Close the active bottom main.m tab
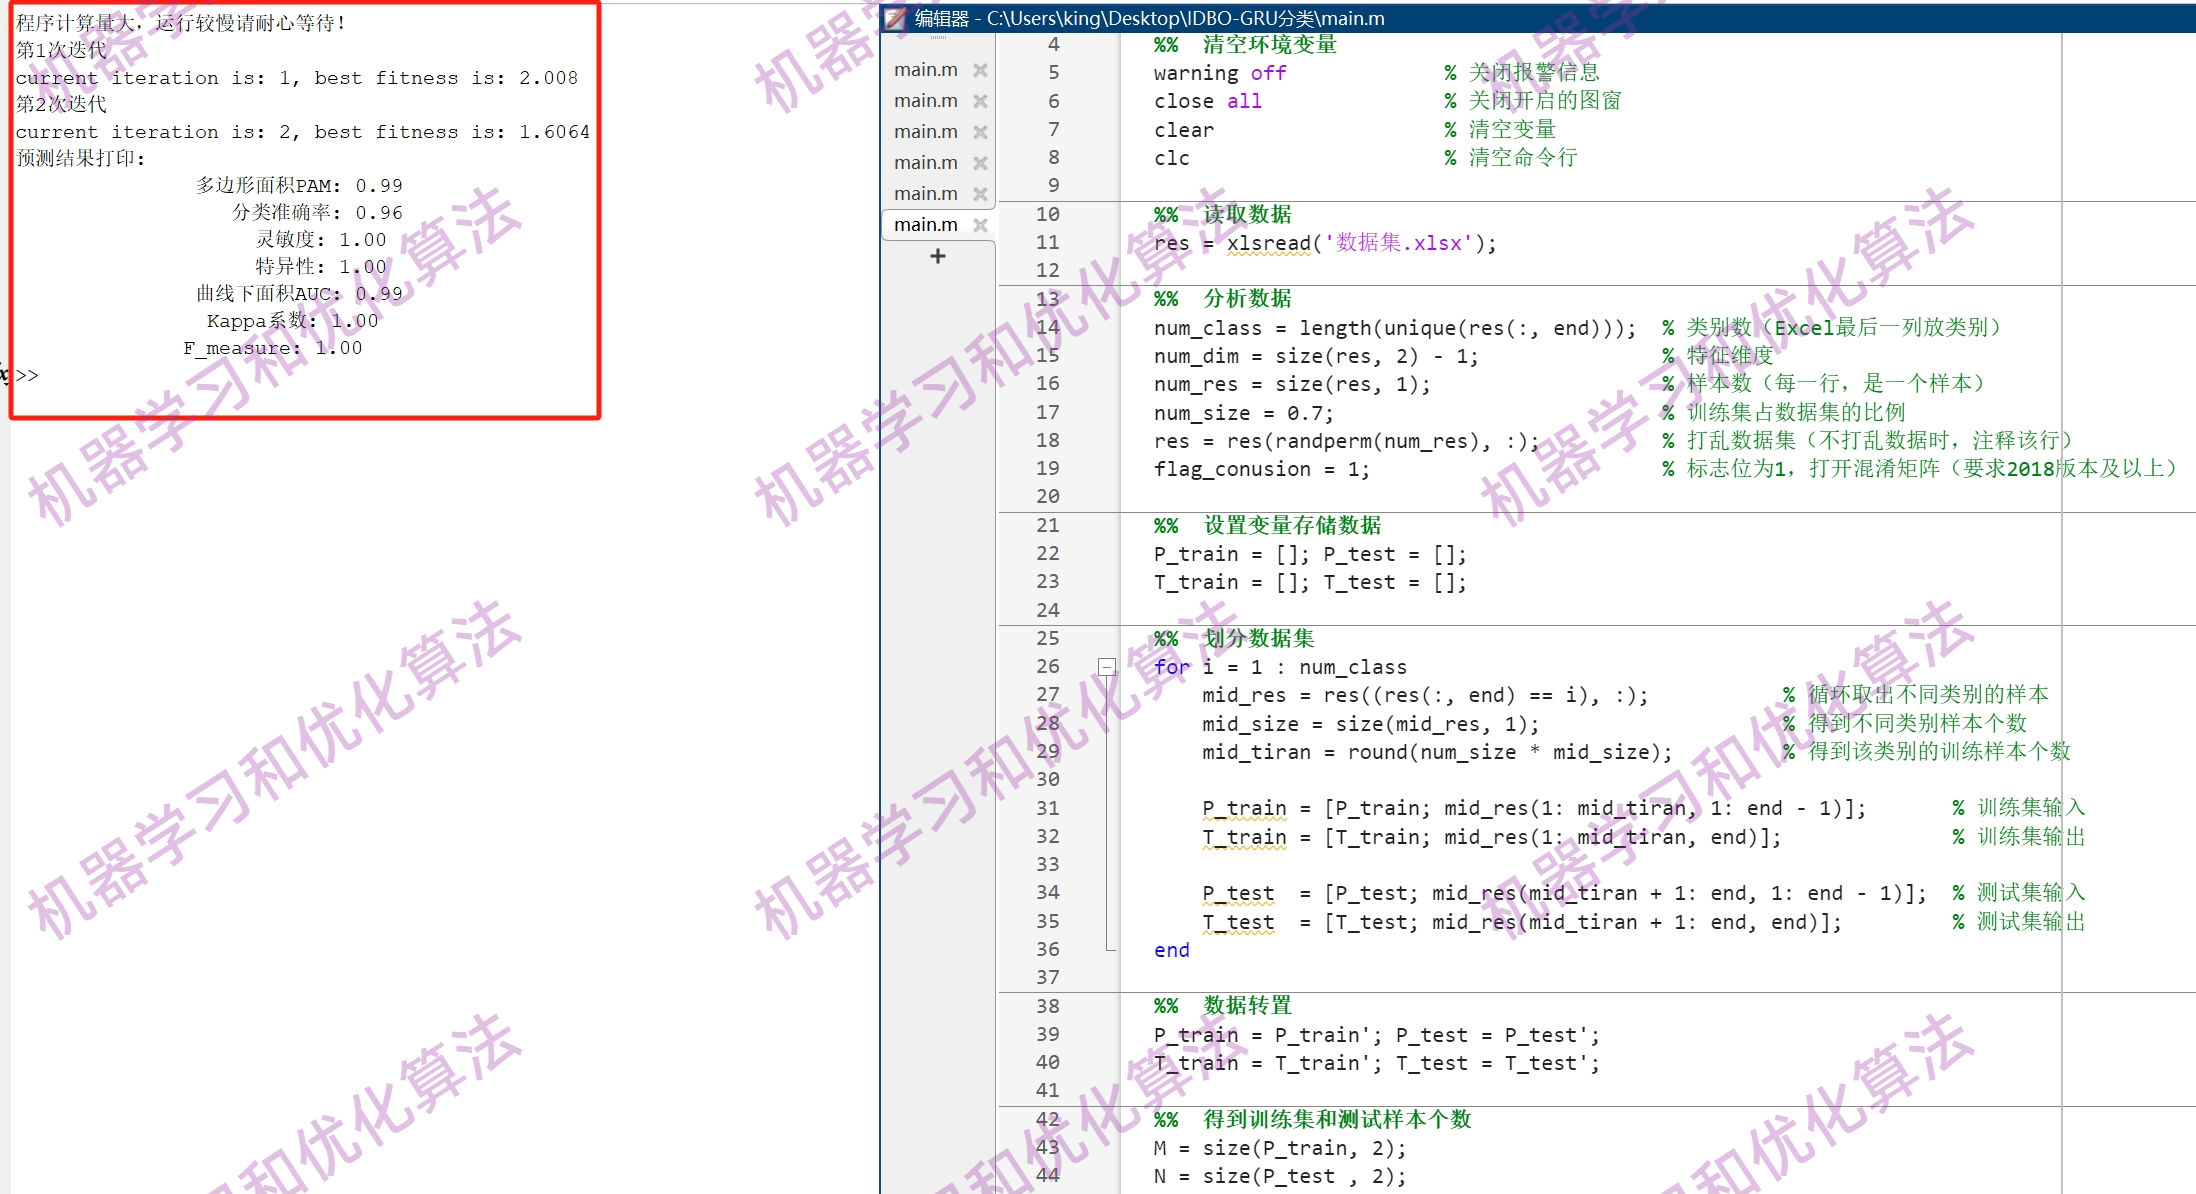The height and width of the screenshot is (1194, 2196). [x=980, y=225]
